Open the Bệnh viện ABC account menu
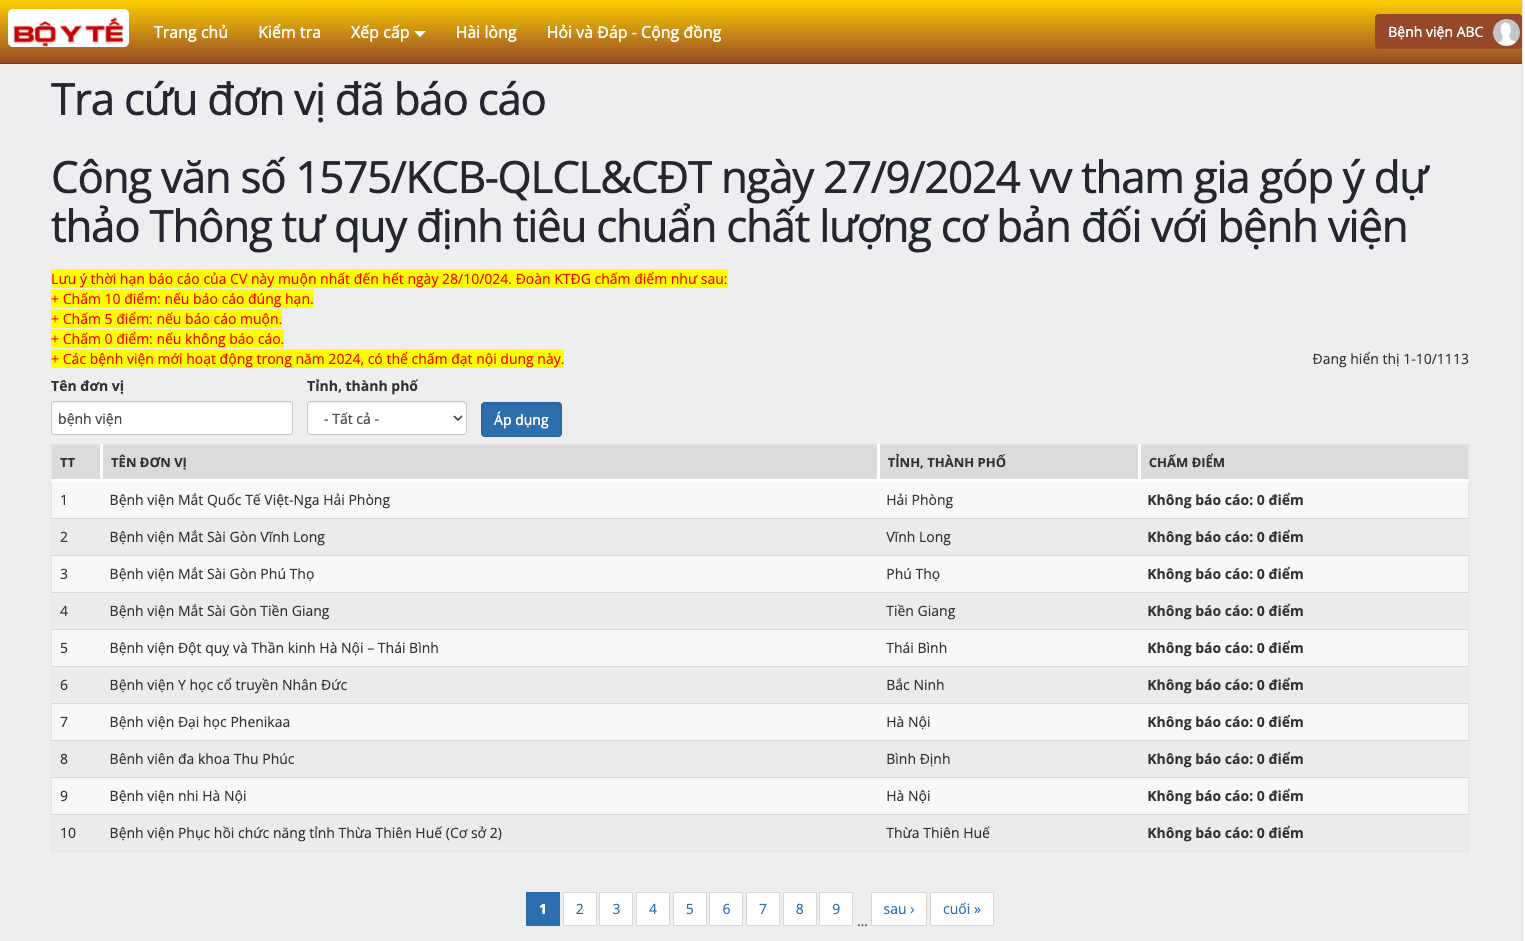1525x941 pixels. point(1435,32)
